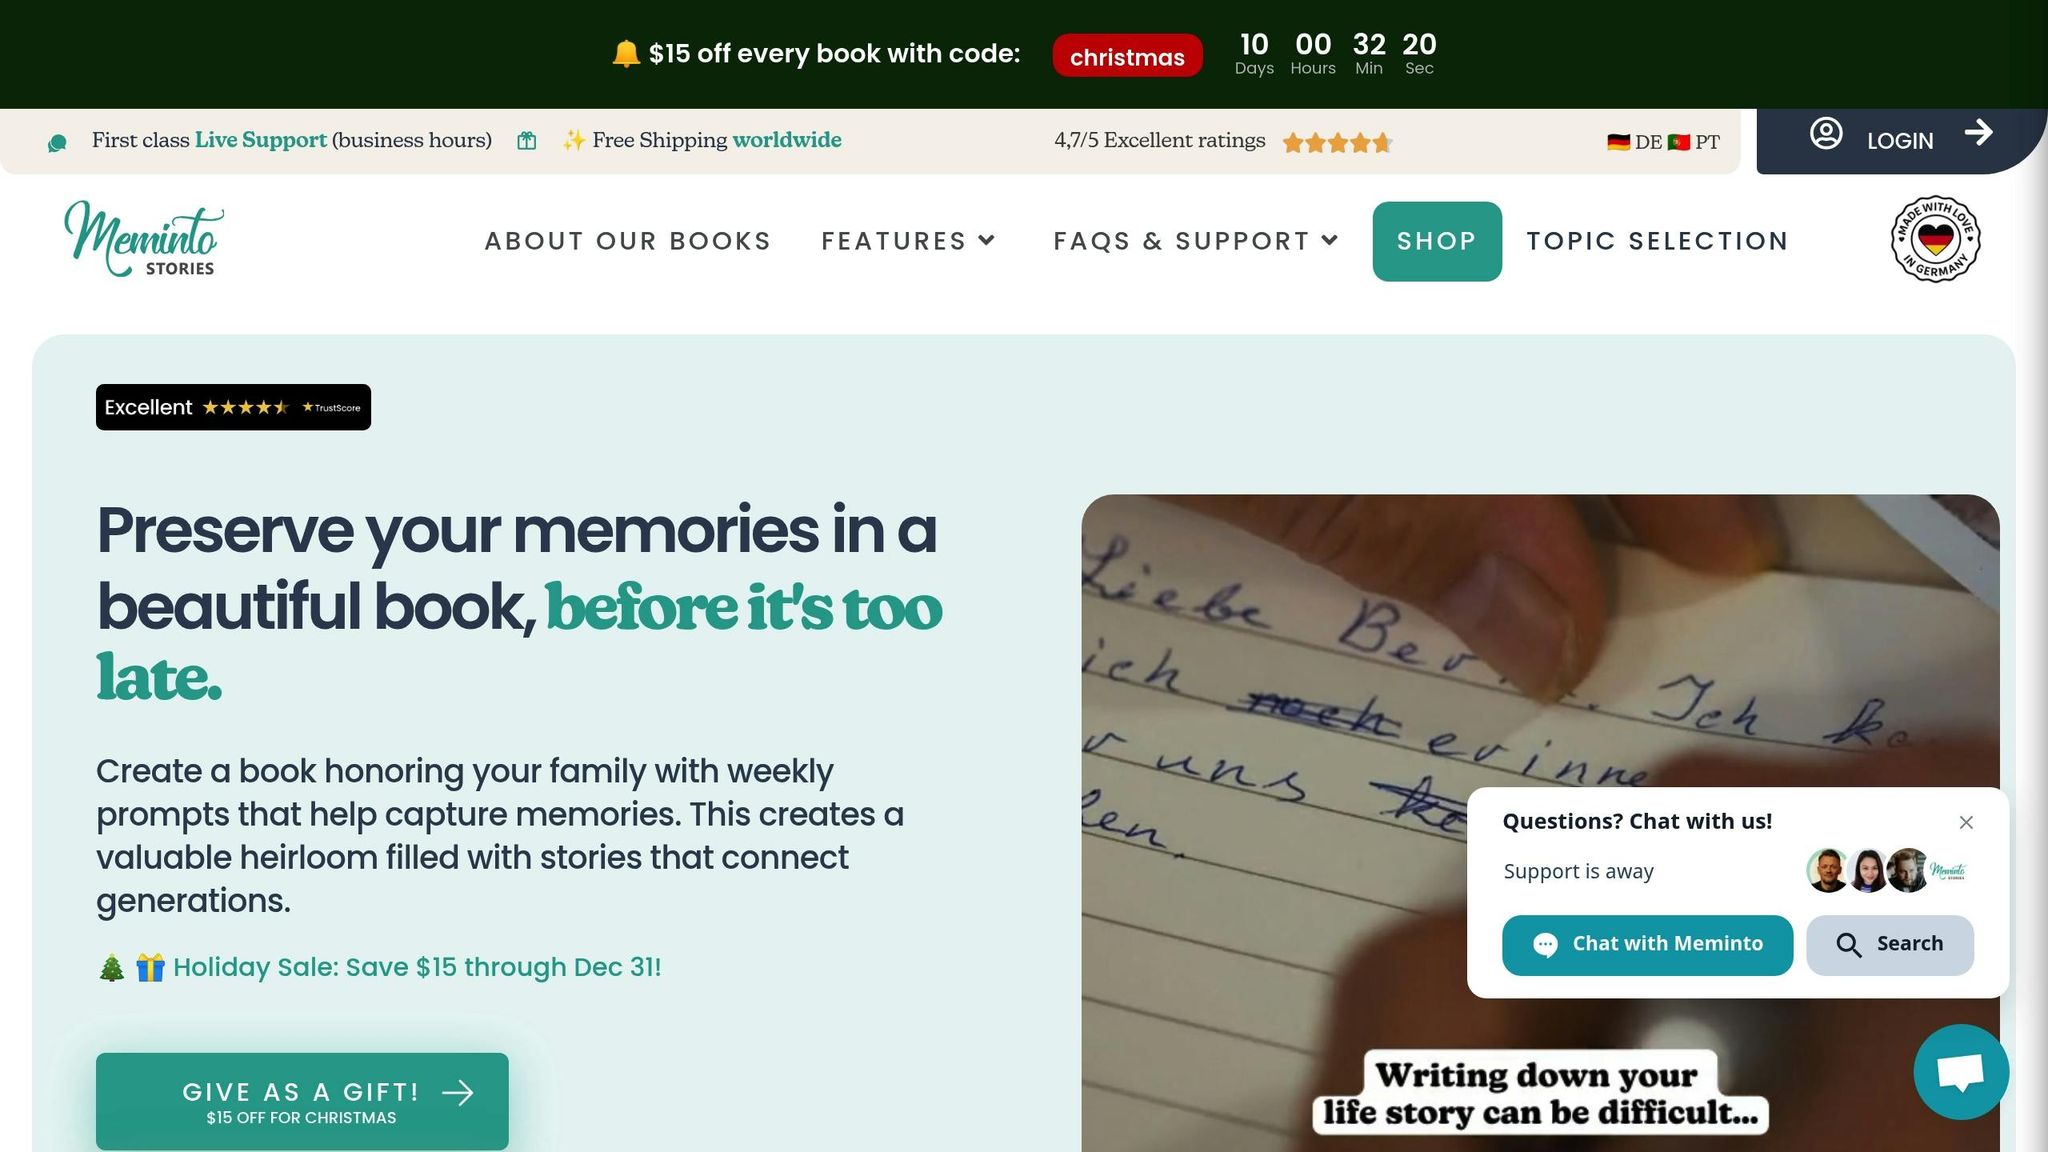Click the GIVE AS A GIFT button

tap(302, 1101)
